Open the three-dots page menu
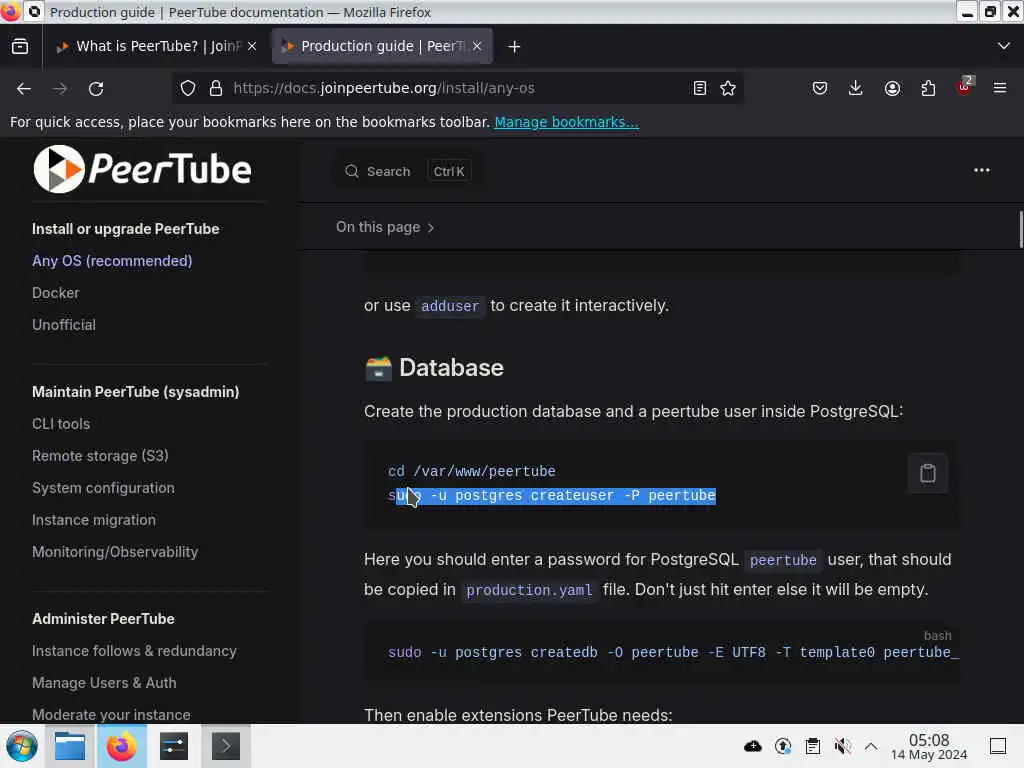The height and width of the screenshot is (768, 1024). (982, 170)
